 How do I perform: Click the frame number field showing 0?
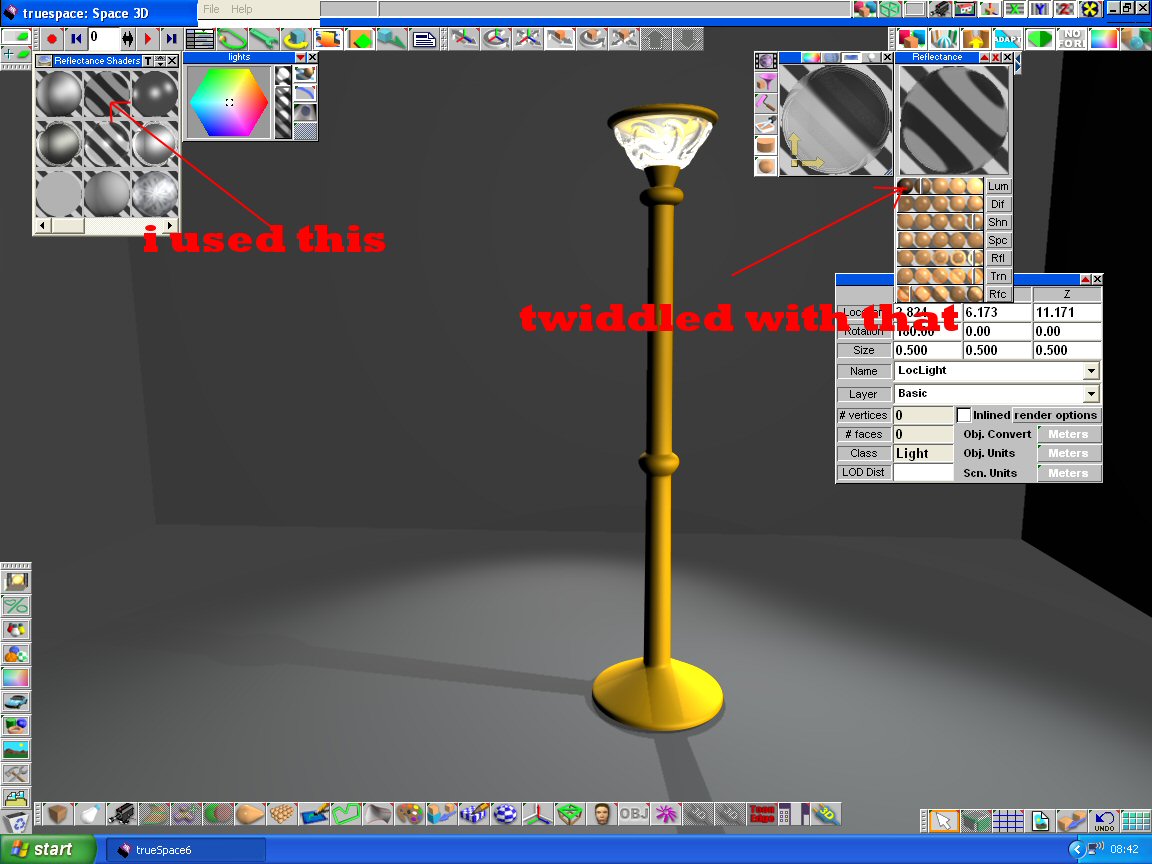pyautogui.click(x=103, y=37)
